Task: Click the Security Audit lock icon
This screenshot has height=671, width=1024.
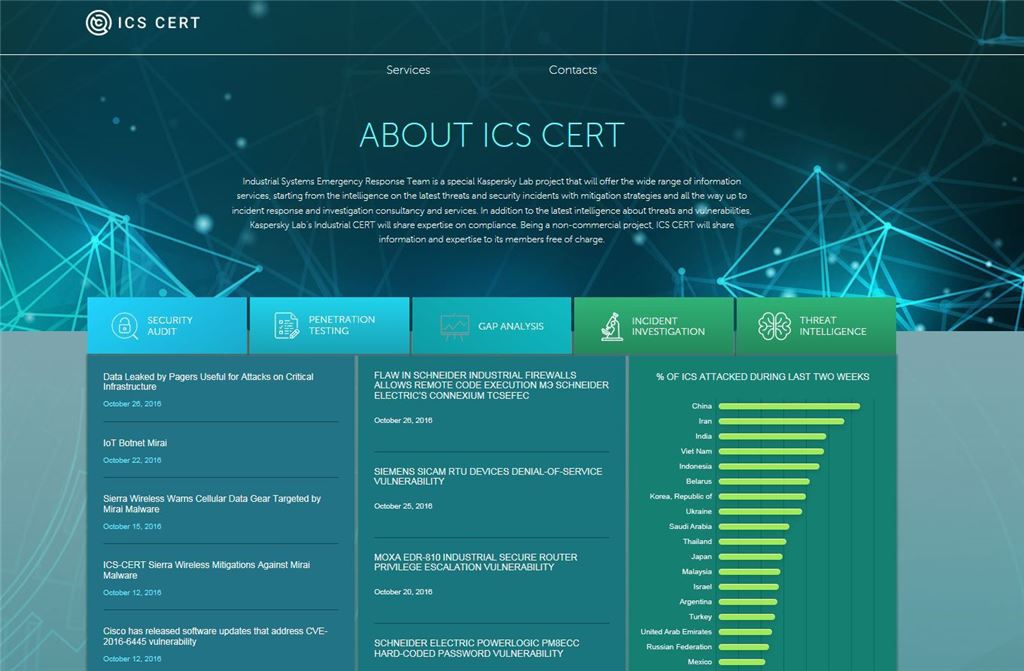Action: [x=125, y=326]
